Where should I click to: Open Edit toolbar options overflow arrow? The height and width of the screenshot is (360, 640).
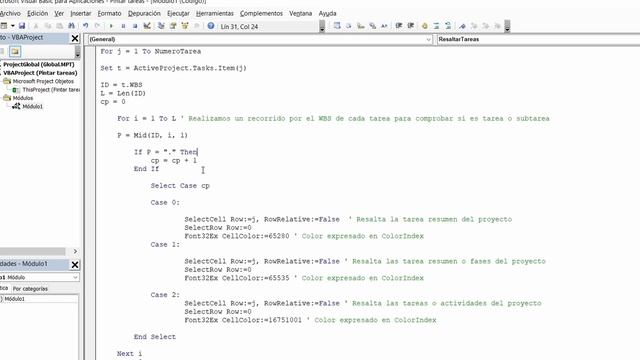[x=507, y=27]
